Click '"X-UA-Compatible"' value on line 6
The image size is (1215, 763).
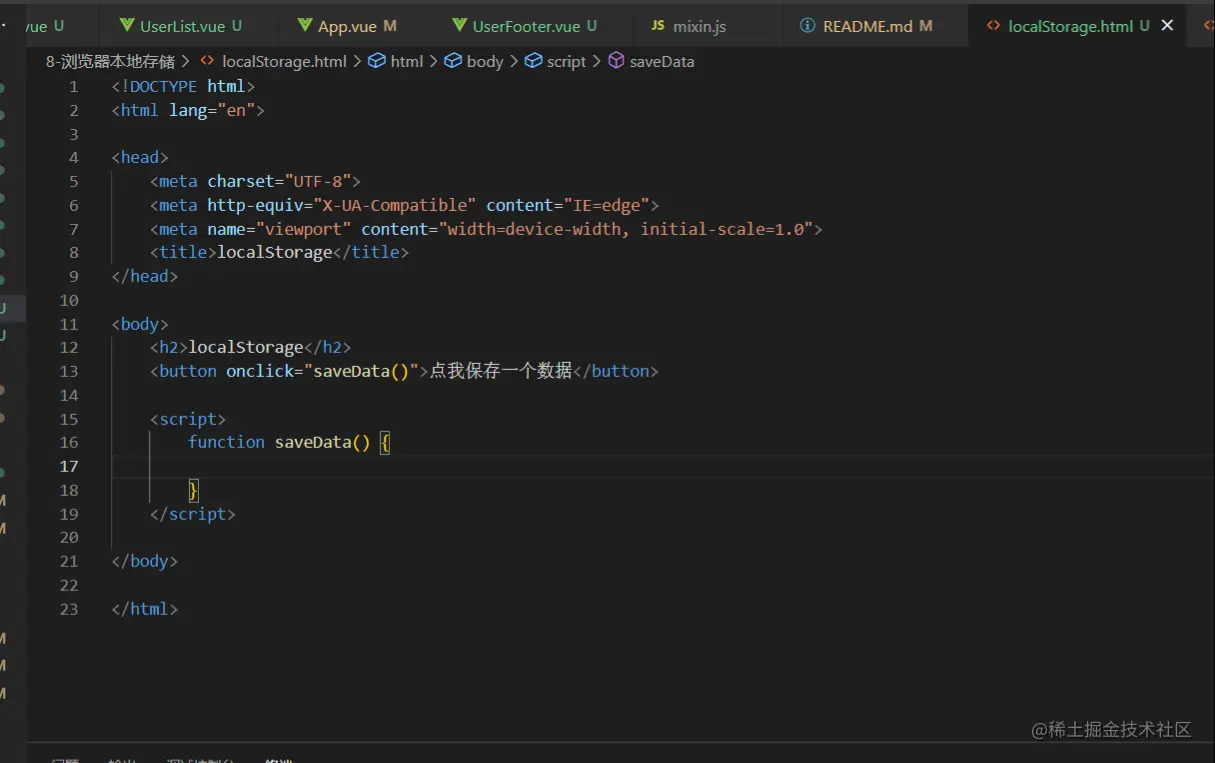(395, 205)
